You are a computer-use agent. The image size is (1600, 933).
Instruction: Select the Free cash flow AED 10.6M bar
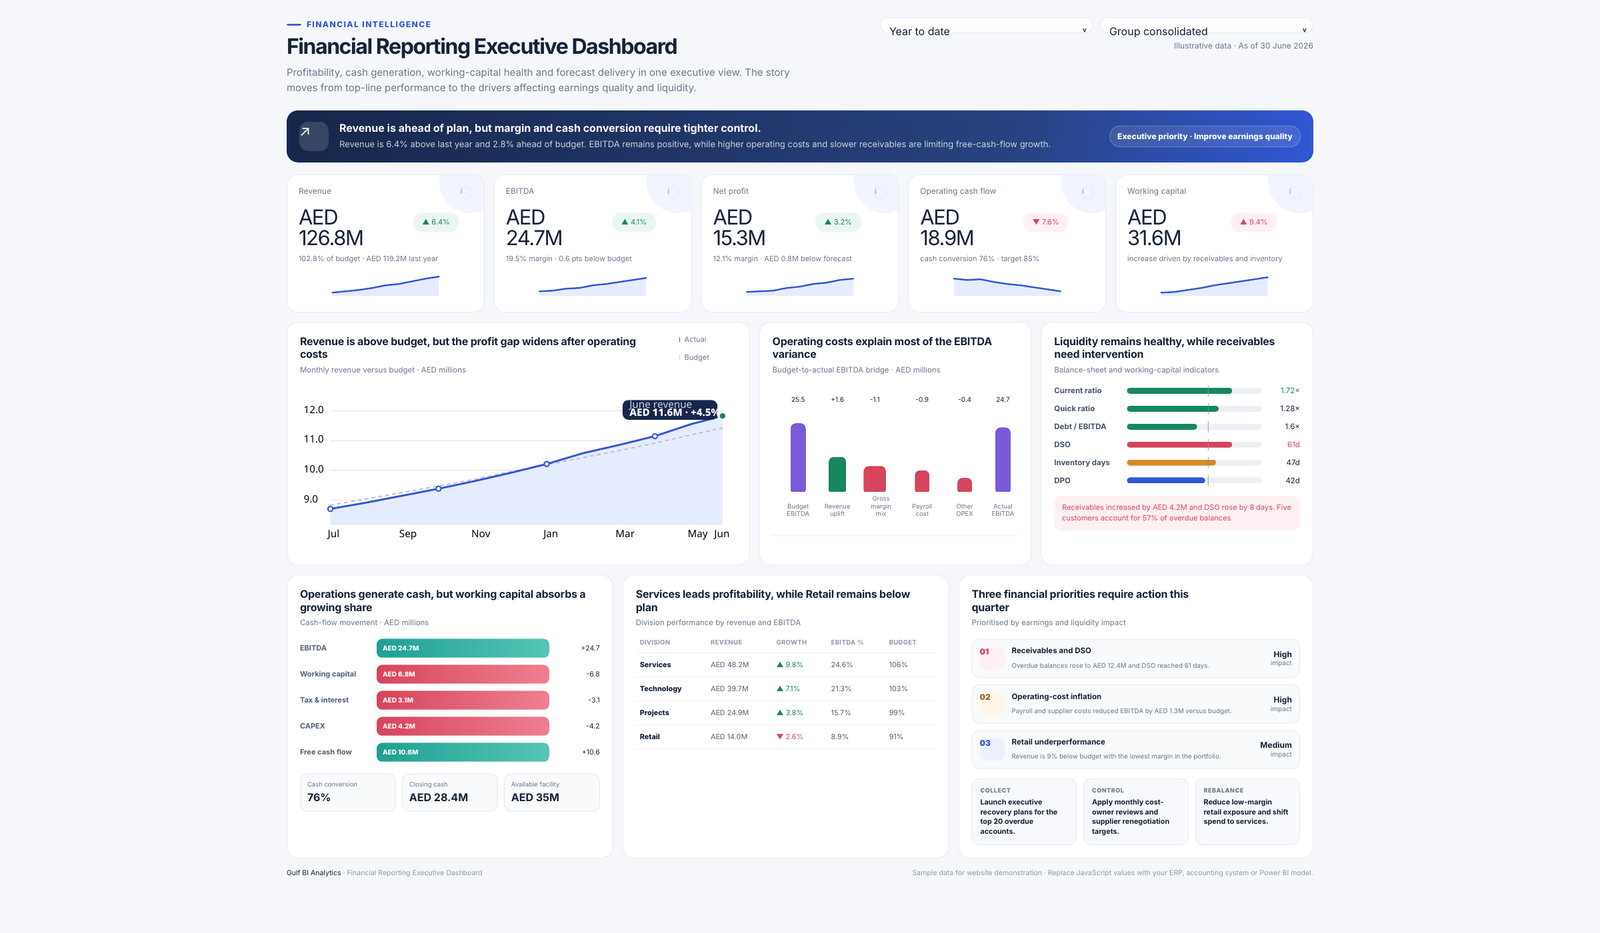pos(463,752)
